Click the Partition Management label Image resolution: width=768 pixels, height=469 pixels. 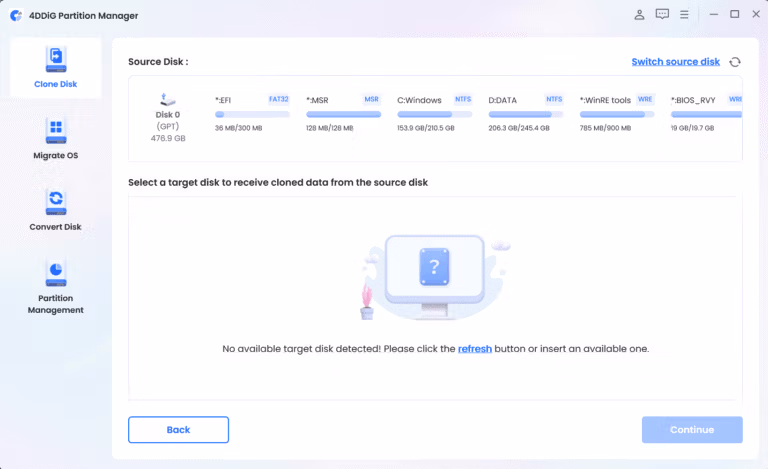(55, 304)
